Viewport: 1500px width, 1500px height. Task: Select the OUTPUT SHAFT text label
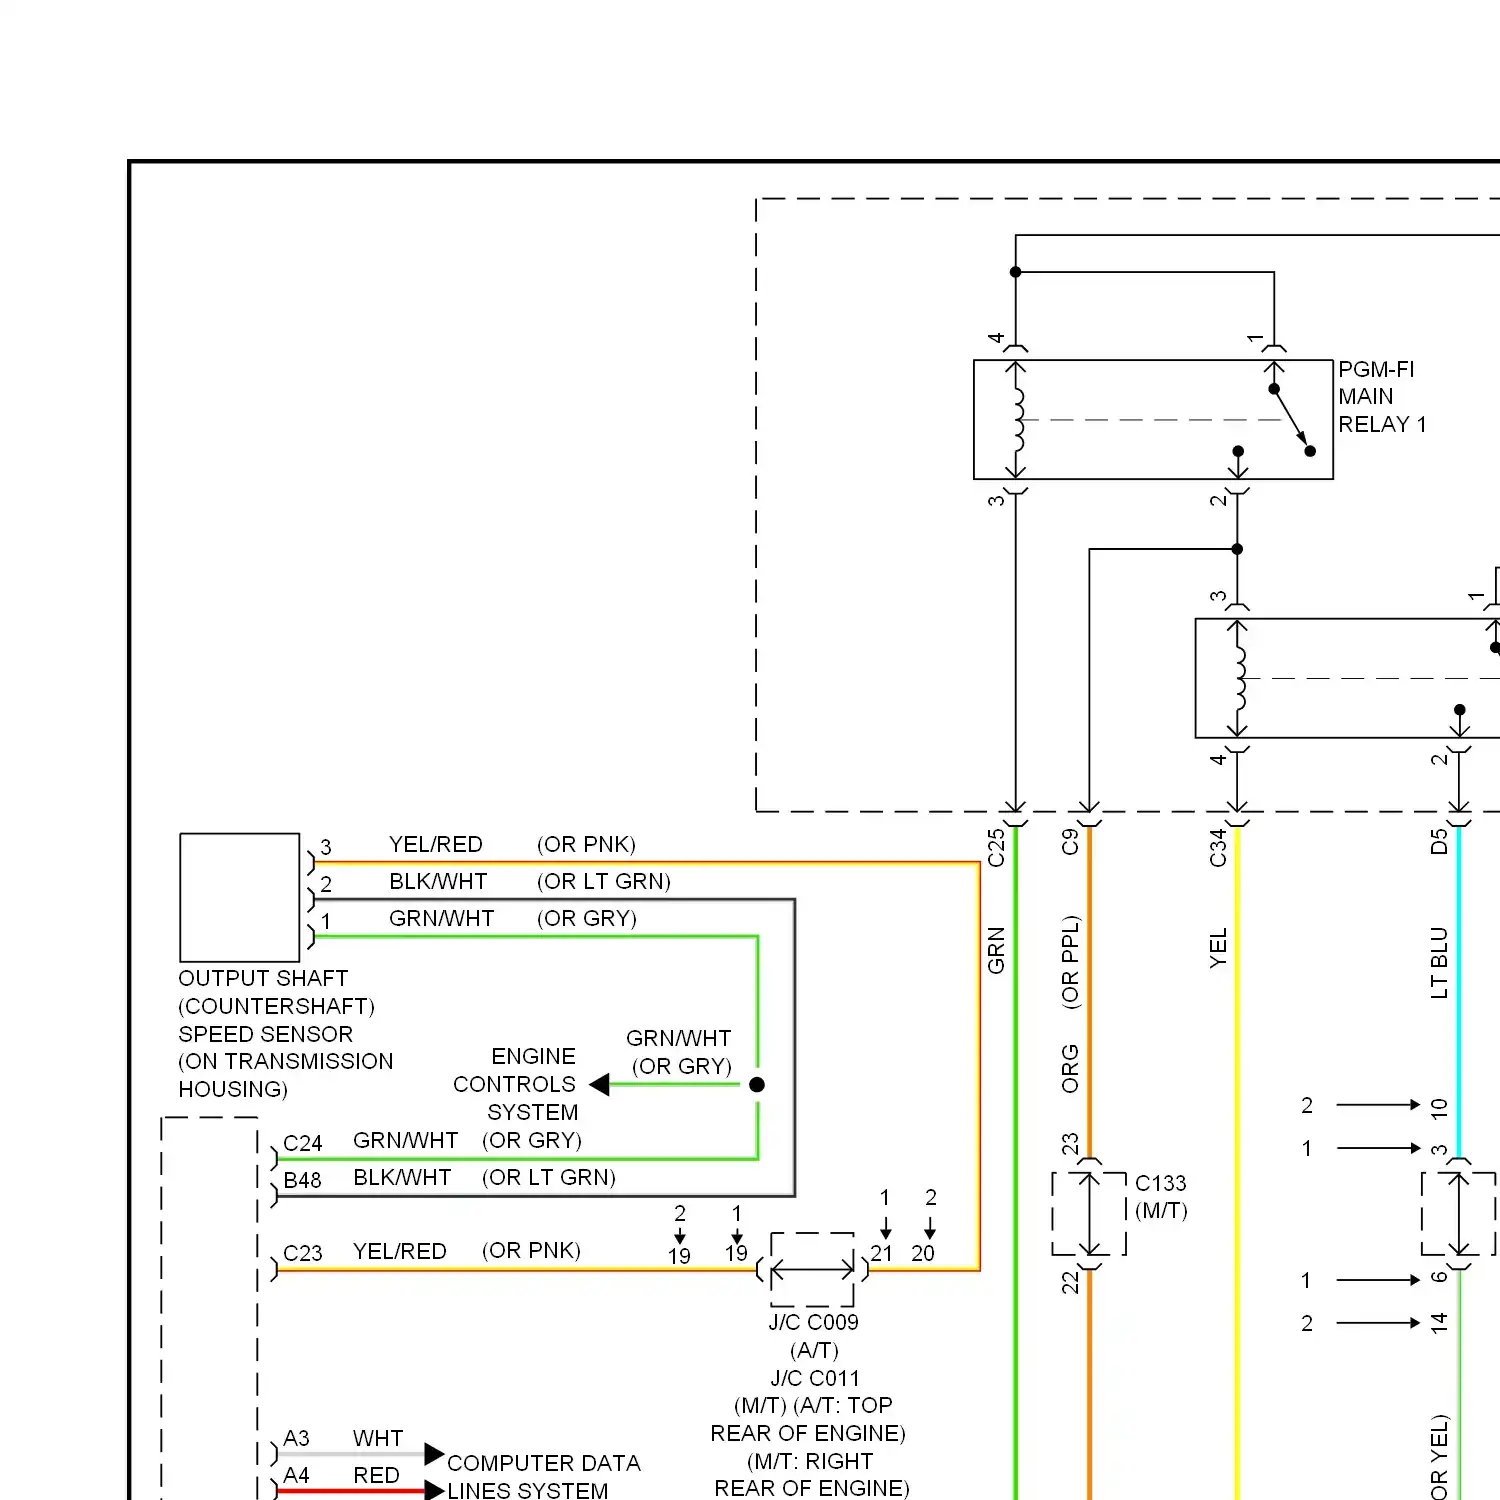[x=263, y=978]
